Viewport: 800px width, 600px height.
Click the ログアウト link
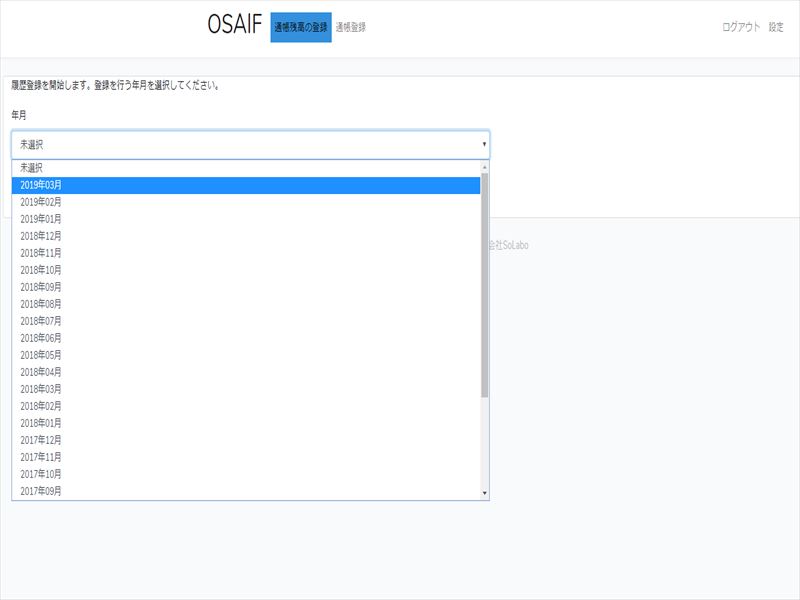click(x=741, y=27)
